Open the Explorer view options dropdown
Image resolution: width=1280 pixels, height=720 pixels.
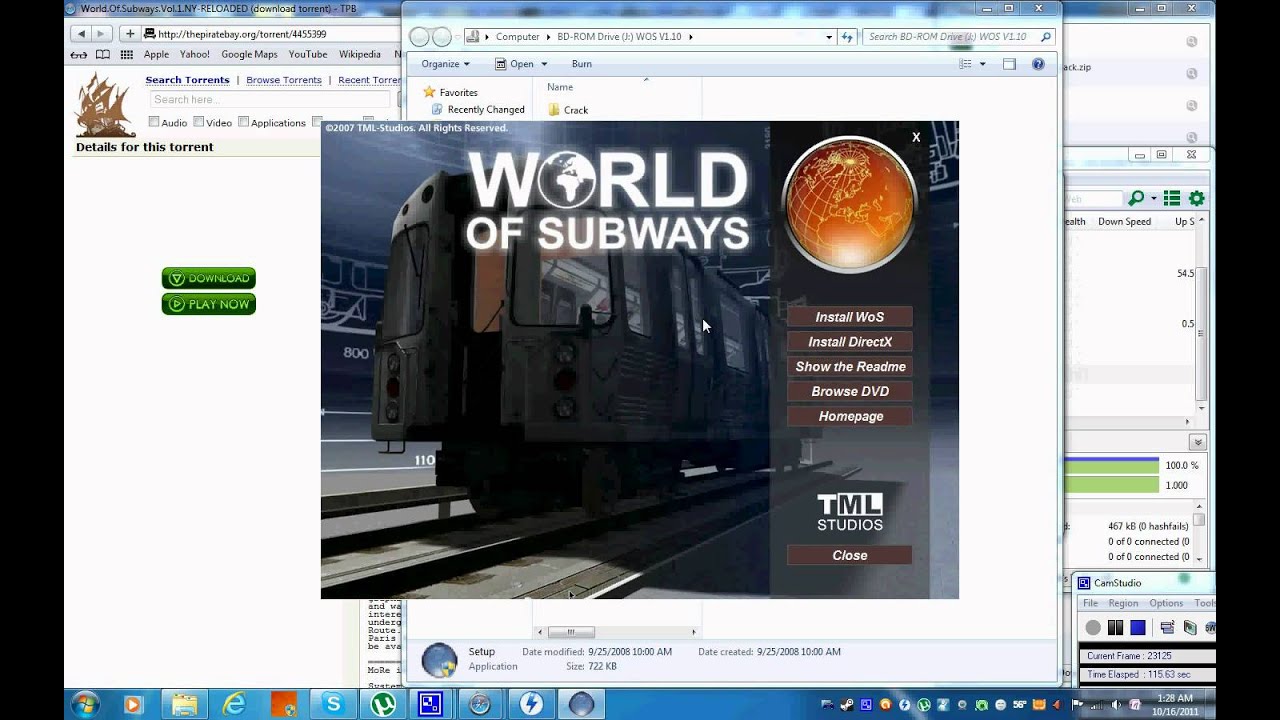[x=982, y=64]
